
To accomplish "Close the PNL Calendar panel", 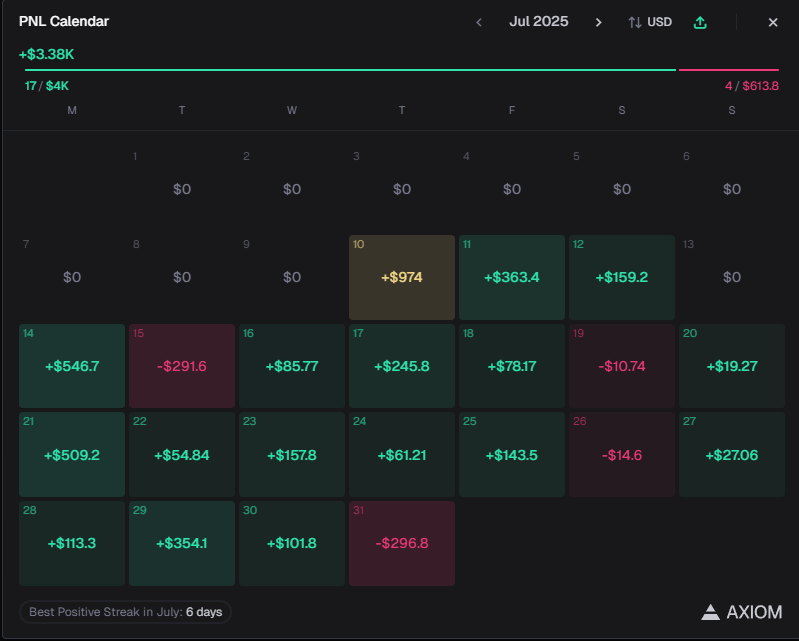I will 773,22.
